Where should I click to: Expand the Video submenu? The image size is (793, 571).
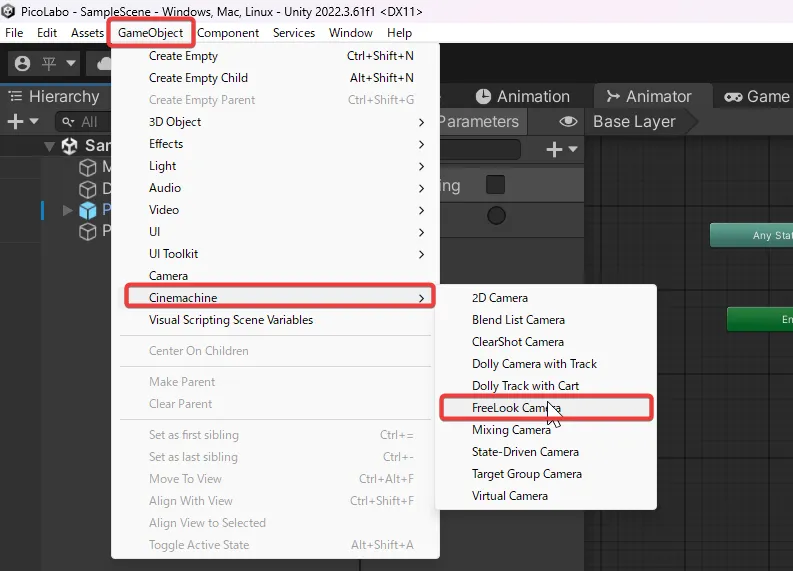(276, 210)
